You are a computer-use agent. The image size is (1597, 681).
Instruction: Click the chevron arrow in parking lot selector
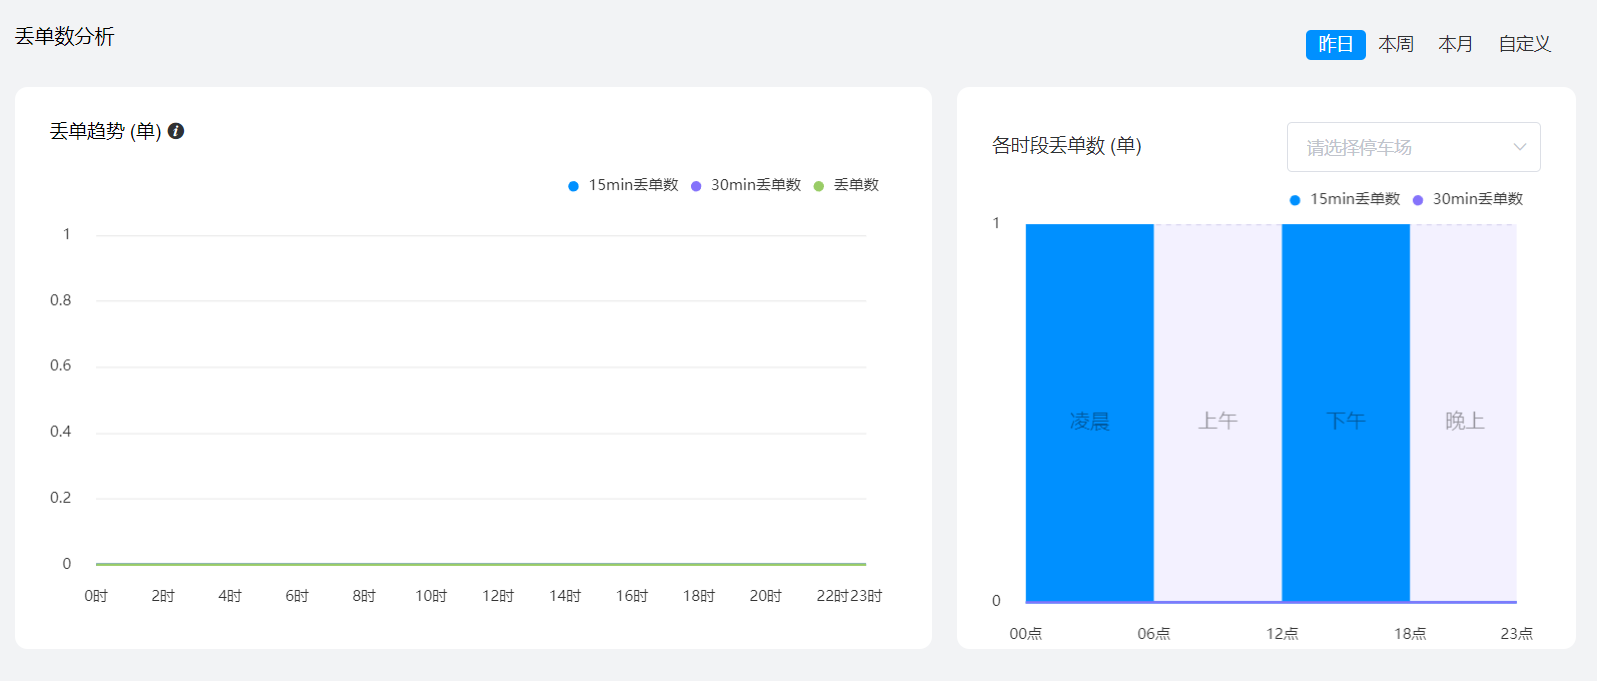[1519, 147]
